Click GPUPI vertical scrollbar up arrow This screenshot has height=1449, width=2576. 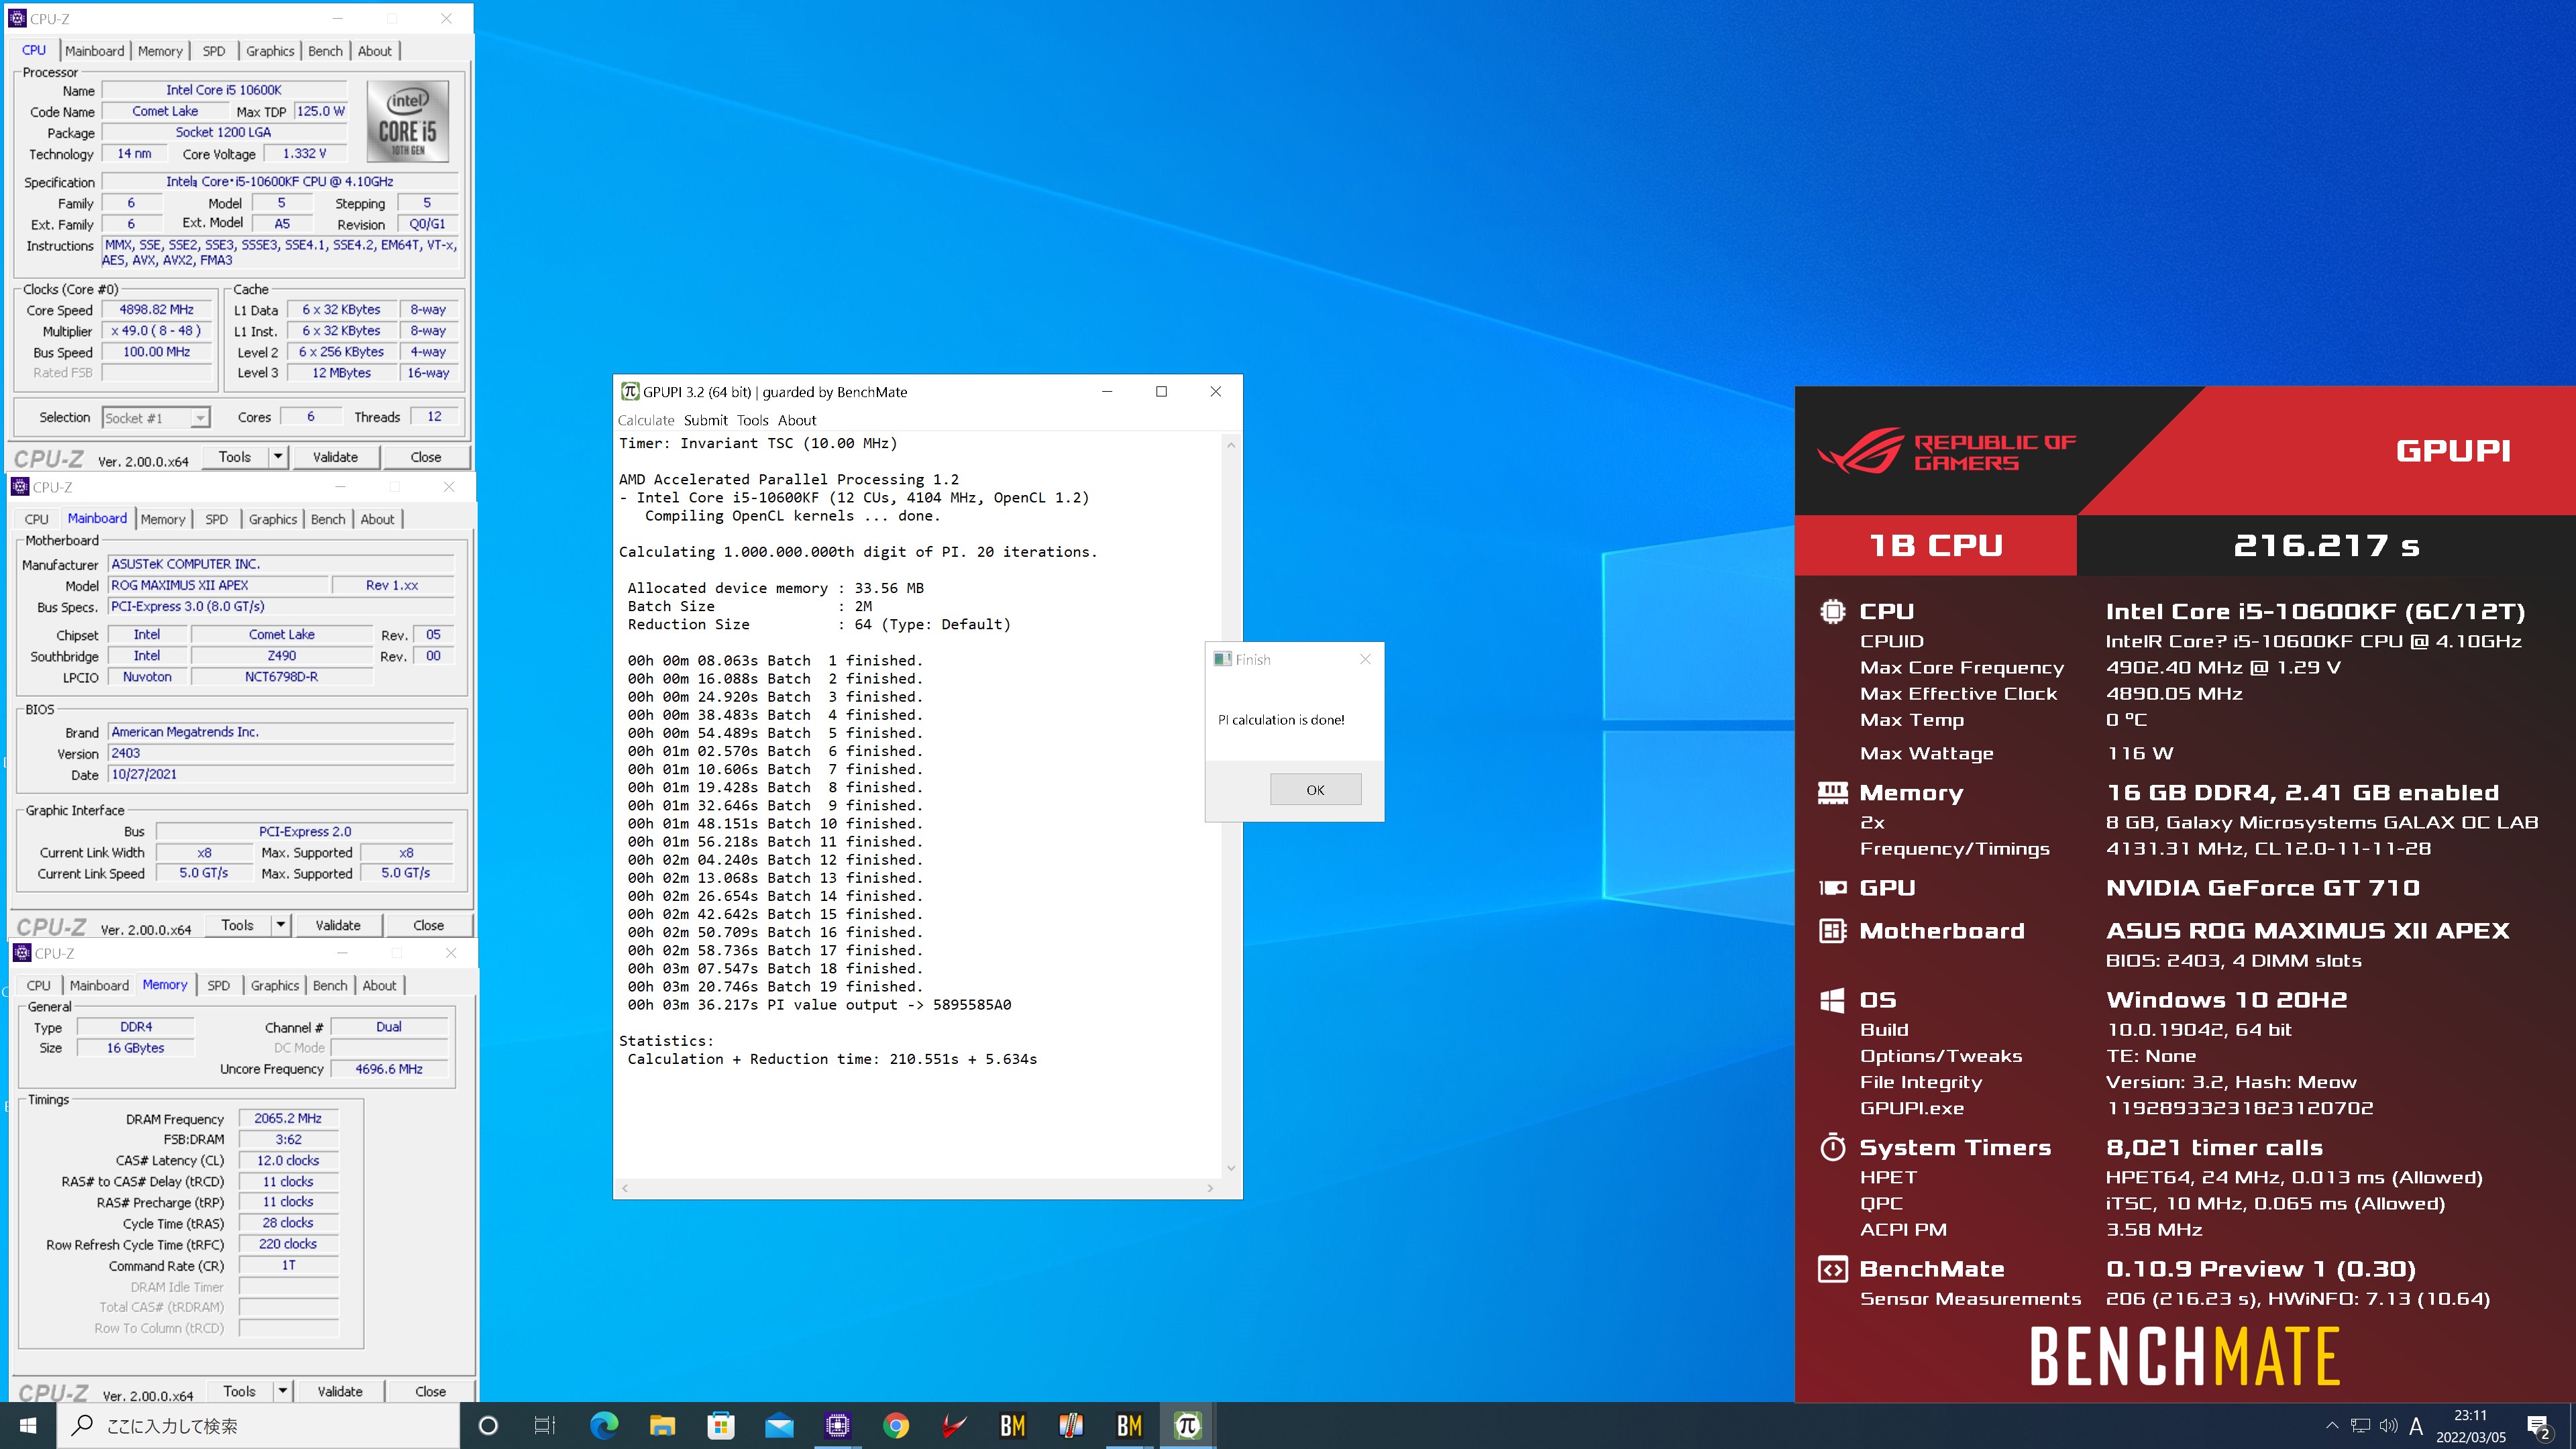pyautogui.click(x=1231, y=445)
